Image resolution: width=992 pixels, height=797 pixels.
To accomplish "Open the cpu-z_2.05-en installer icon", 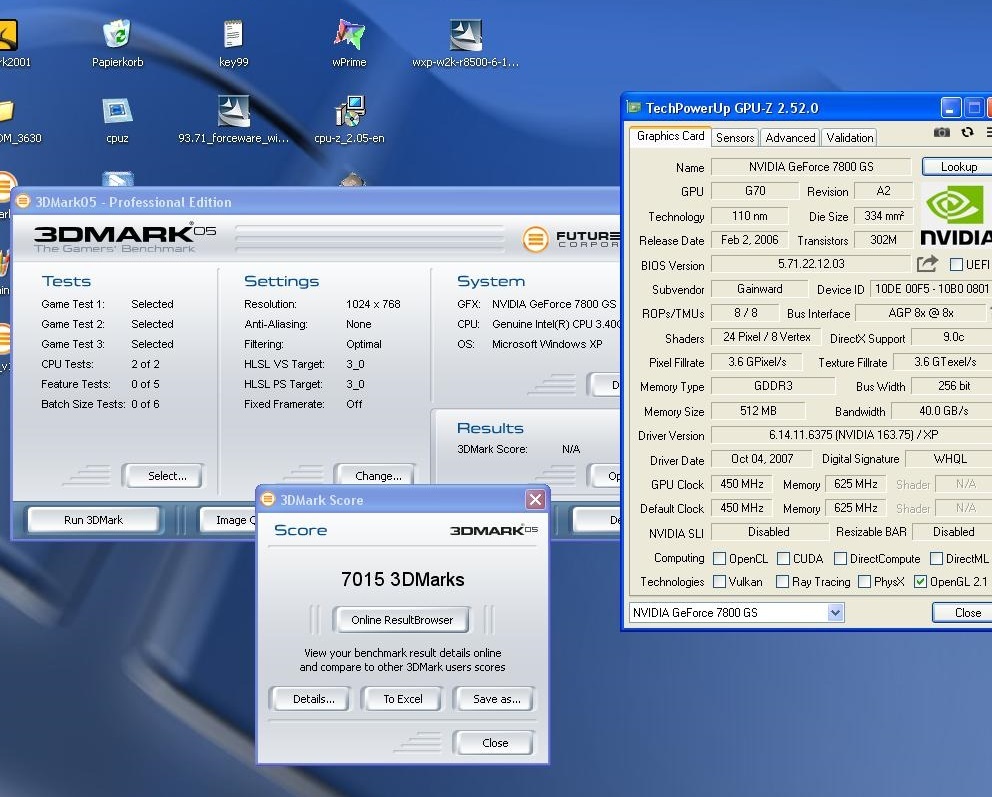I will point(349,113).
